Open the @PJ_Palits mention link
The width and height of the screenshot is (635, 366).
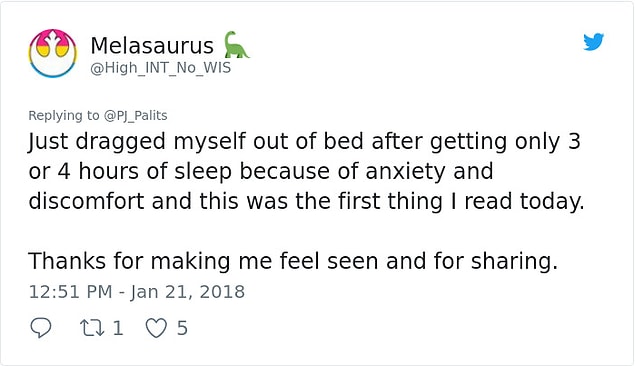click(x=136, y=116)
